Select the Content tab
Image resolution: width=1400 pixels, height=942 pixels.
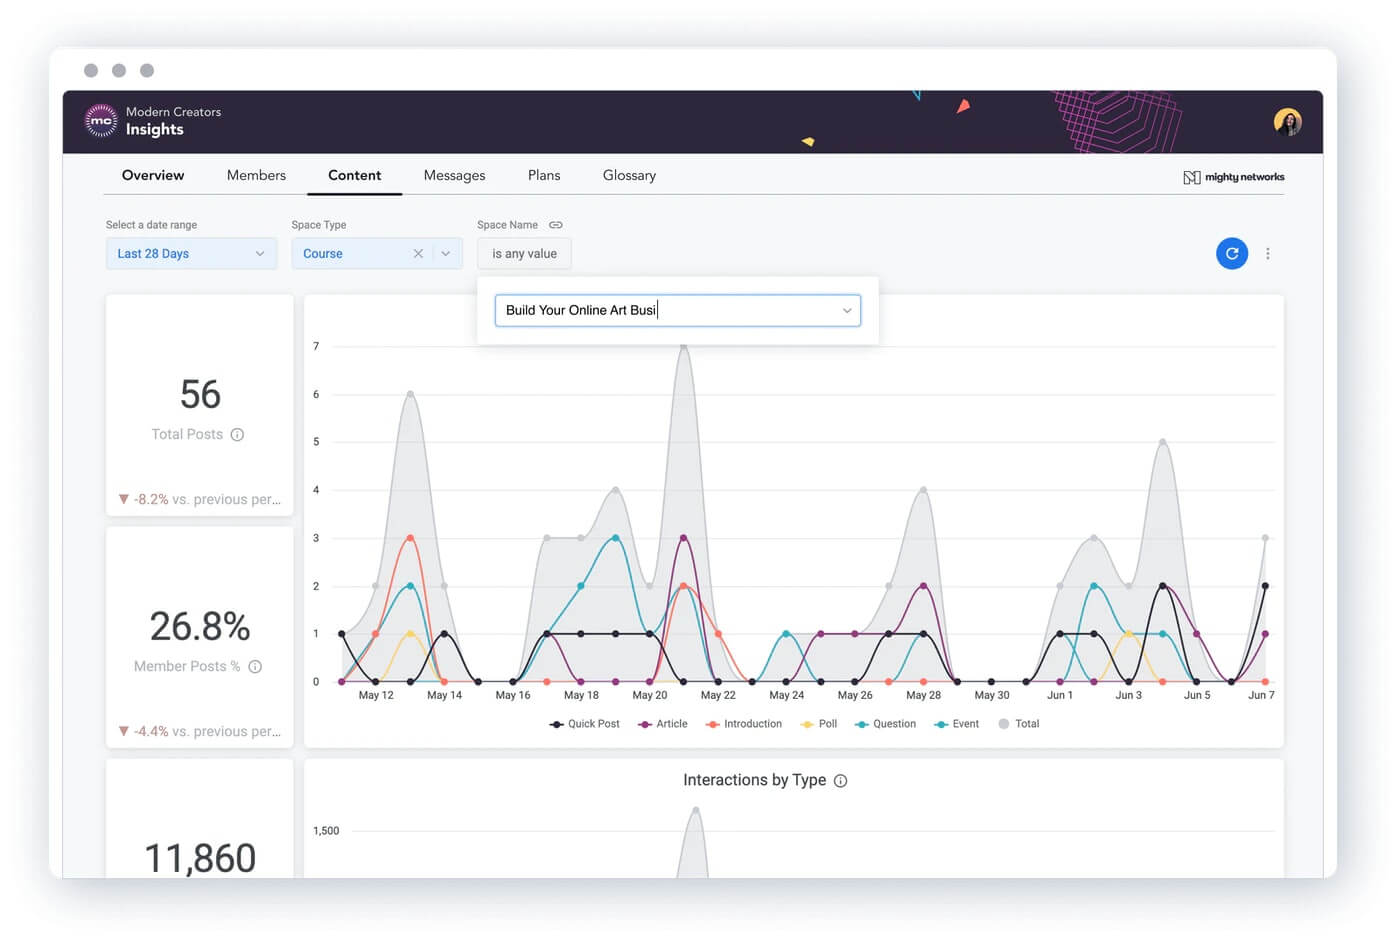[x=354, y=175]
